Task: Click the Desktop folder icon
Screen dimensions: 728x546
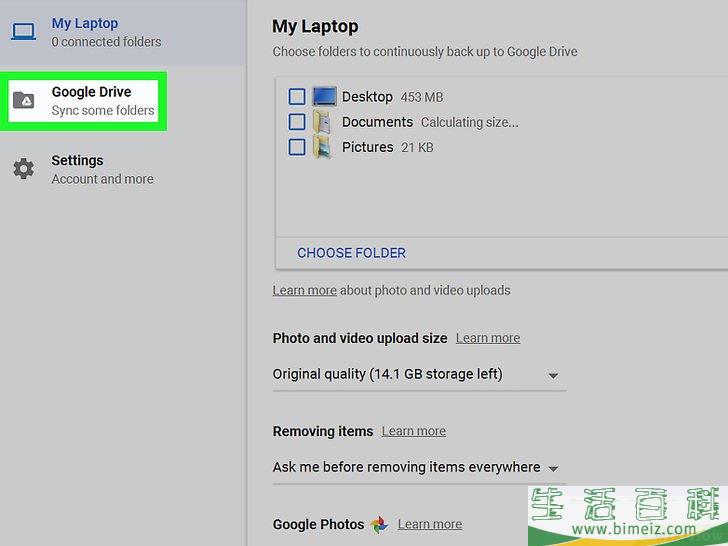Action: click(324, 97)
